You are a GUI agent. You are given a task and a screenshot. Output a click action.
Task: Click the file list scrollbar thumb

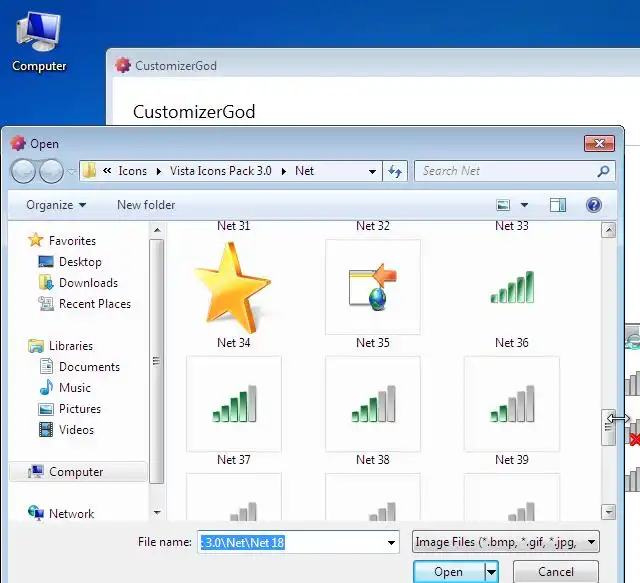coord(609,427)
